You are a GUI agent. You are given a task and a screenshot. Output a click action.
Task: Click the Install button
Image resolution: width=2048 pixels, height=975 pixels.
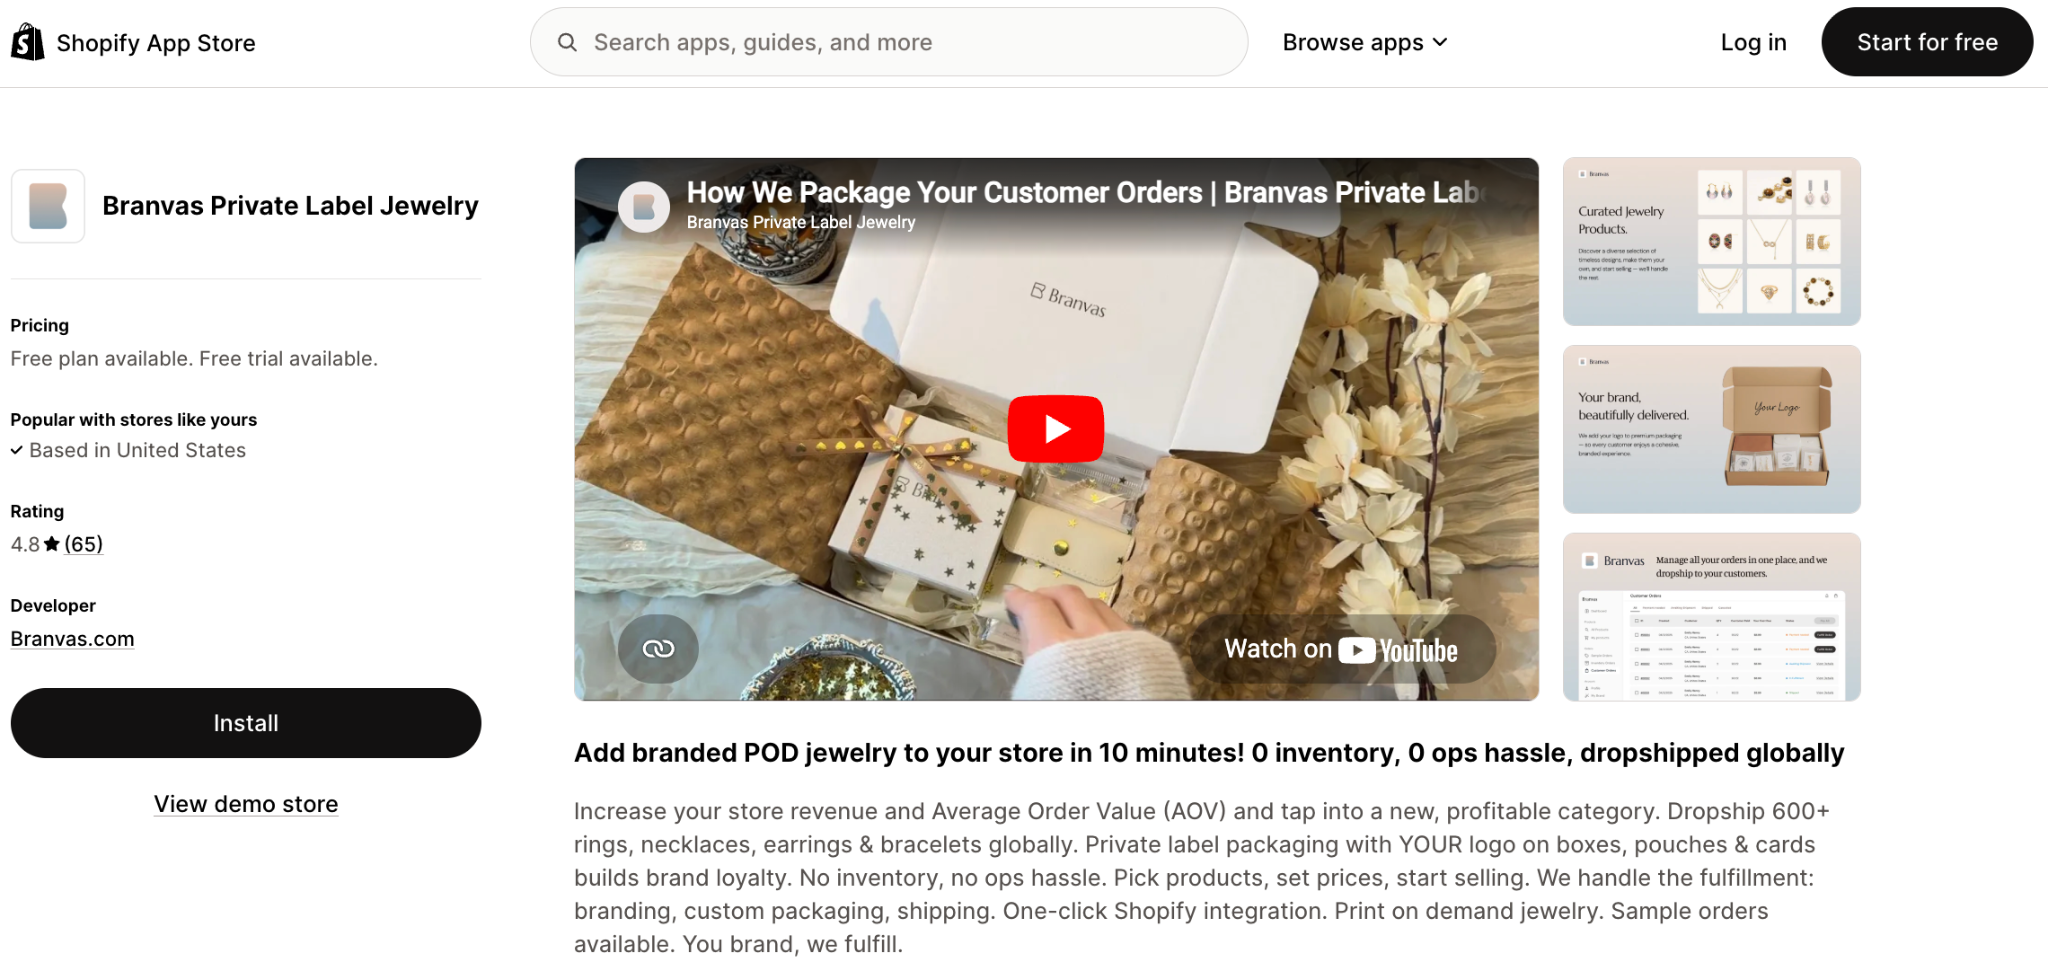click(246, 723)
